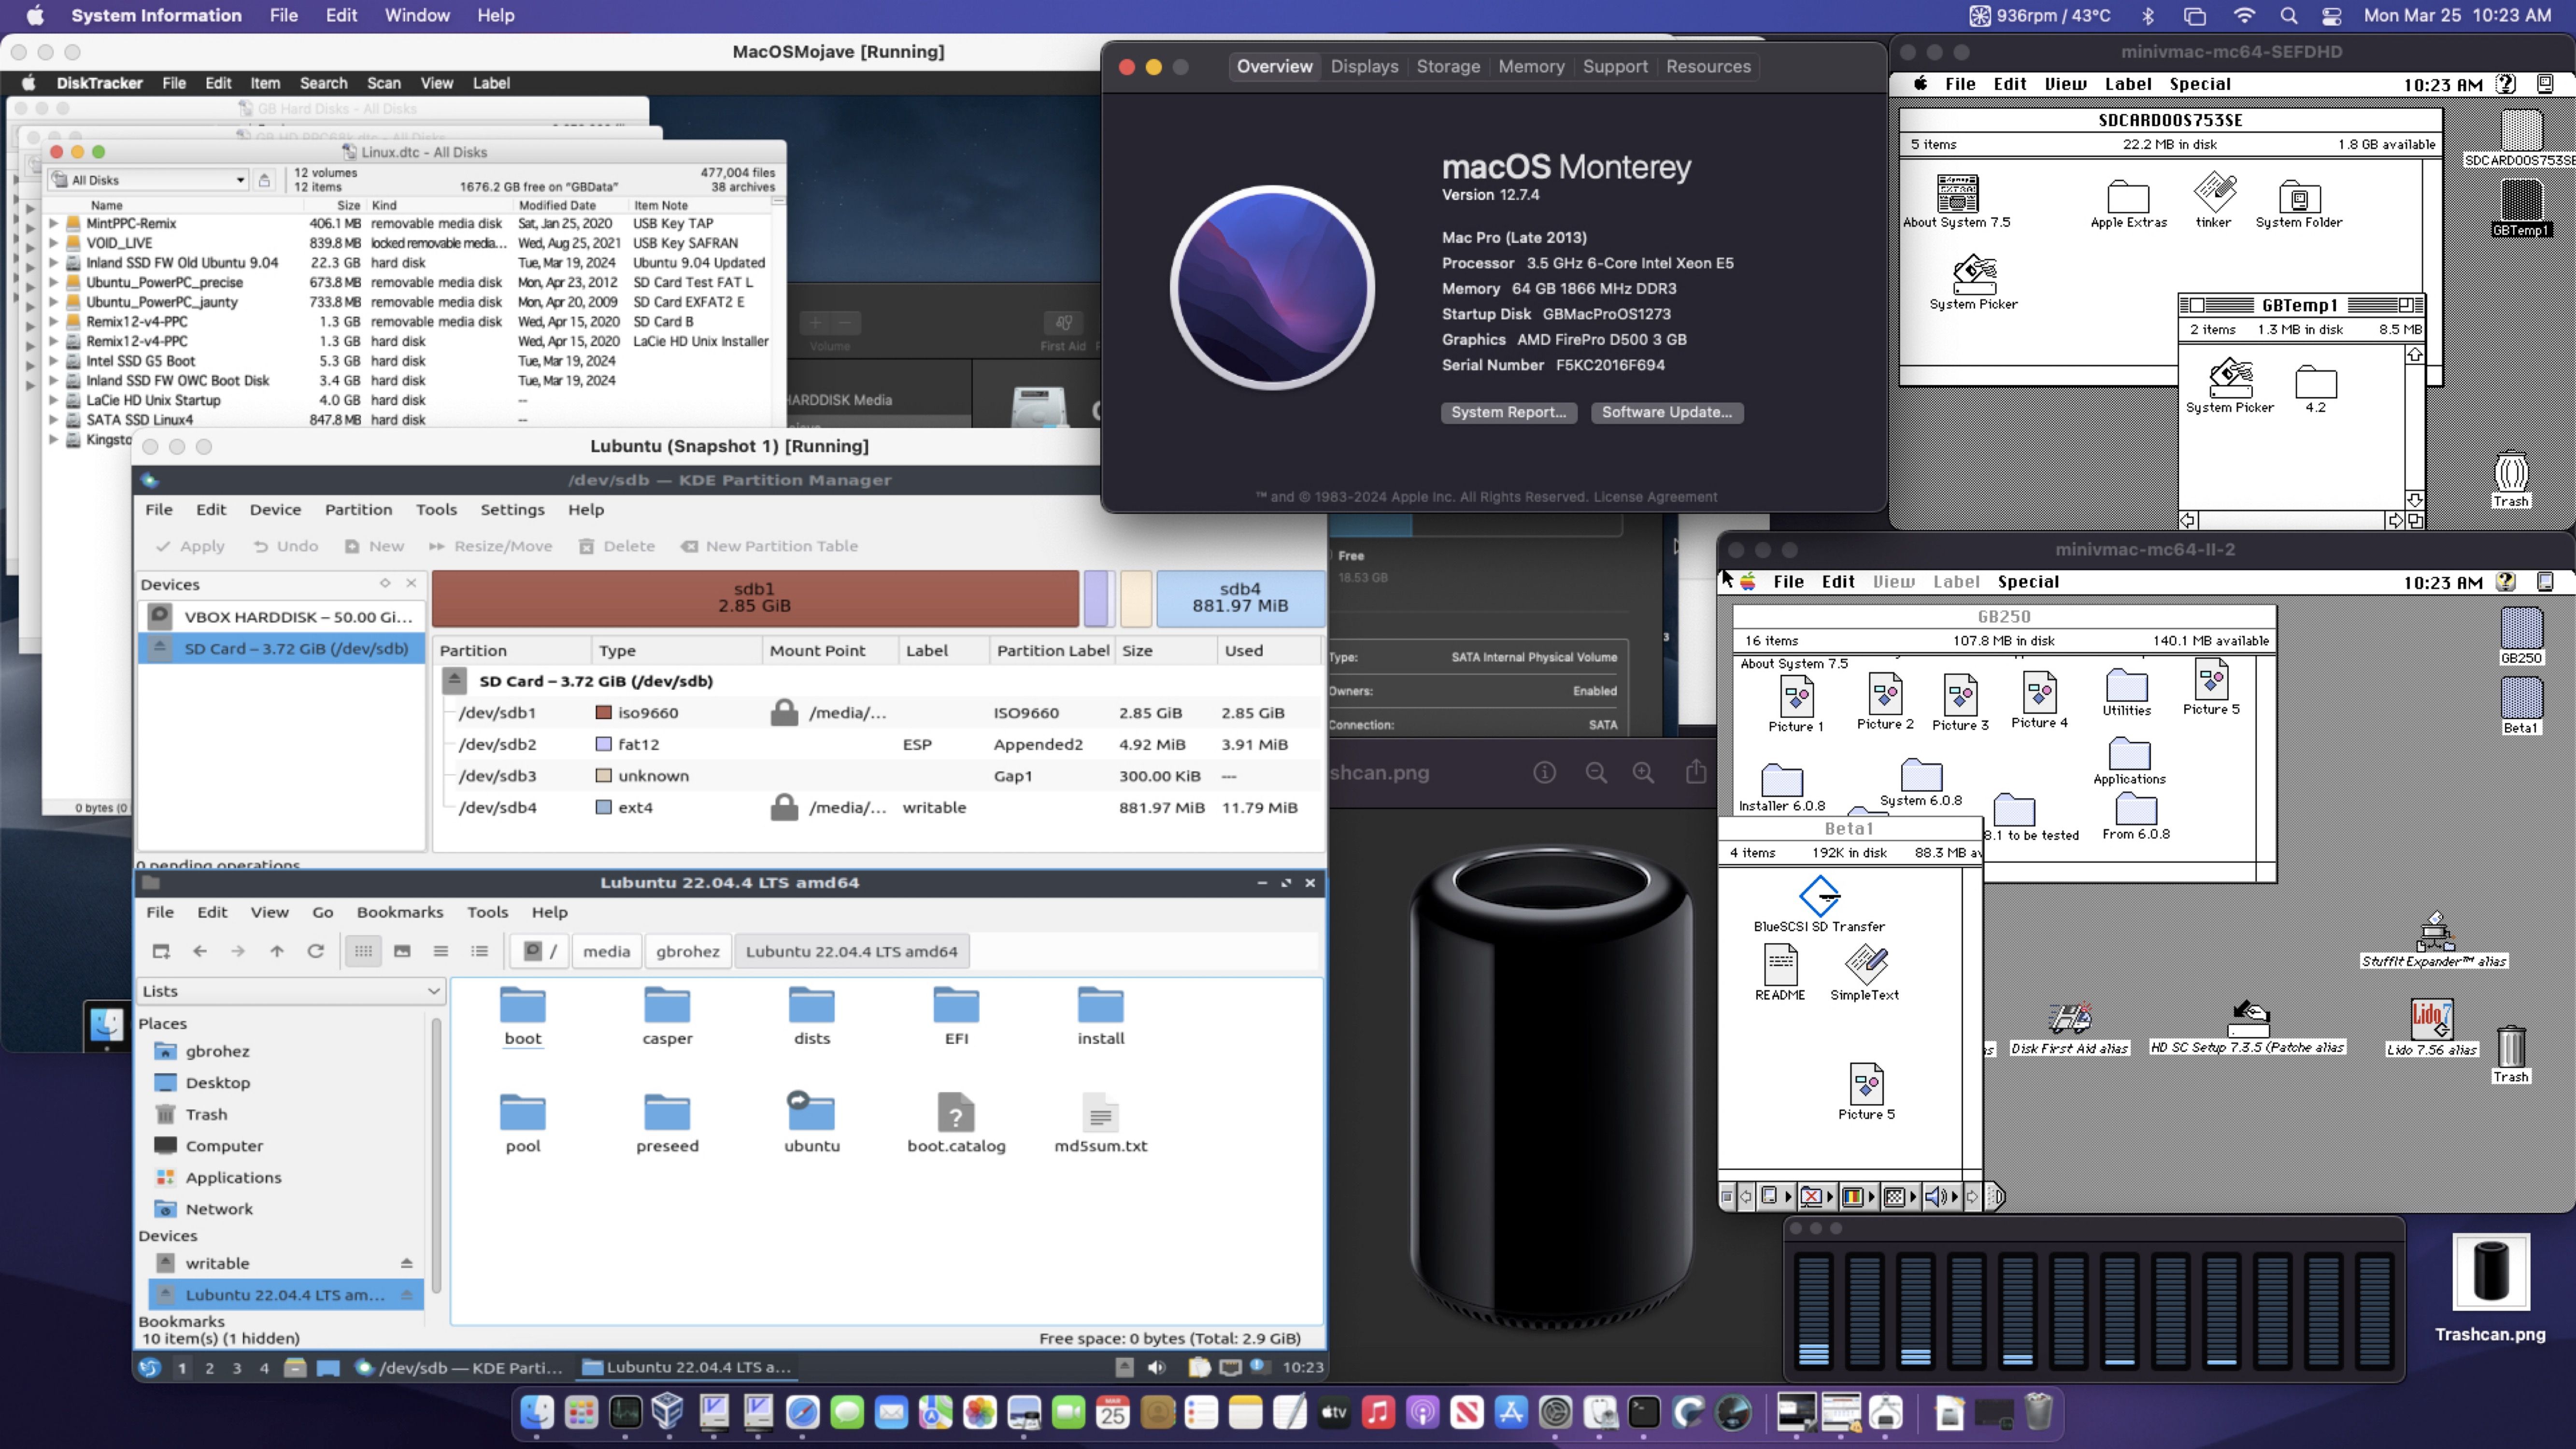Click Software Update button
2576x1449 pixels.
1667,412
